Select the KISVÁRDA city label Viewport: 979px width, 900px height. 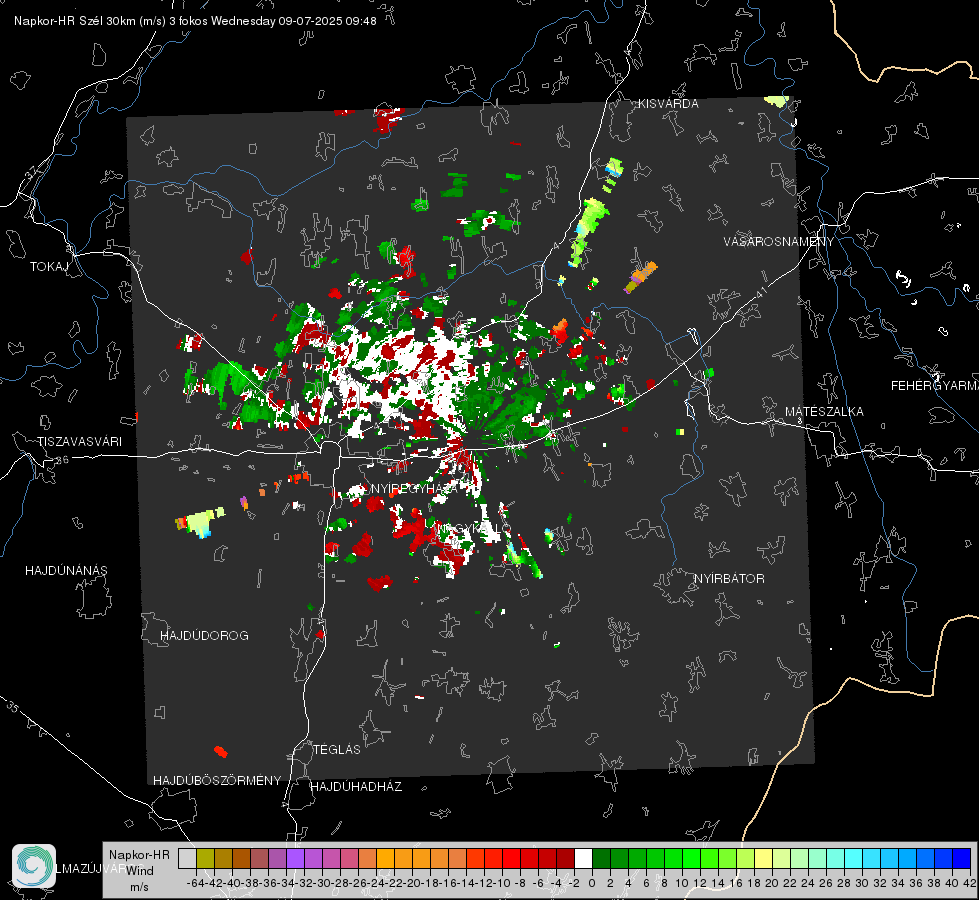click(668, 104)
